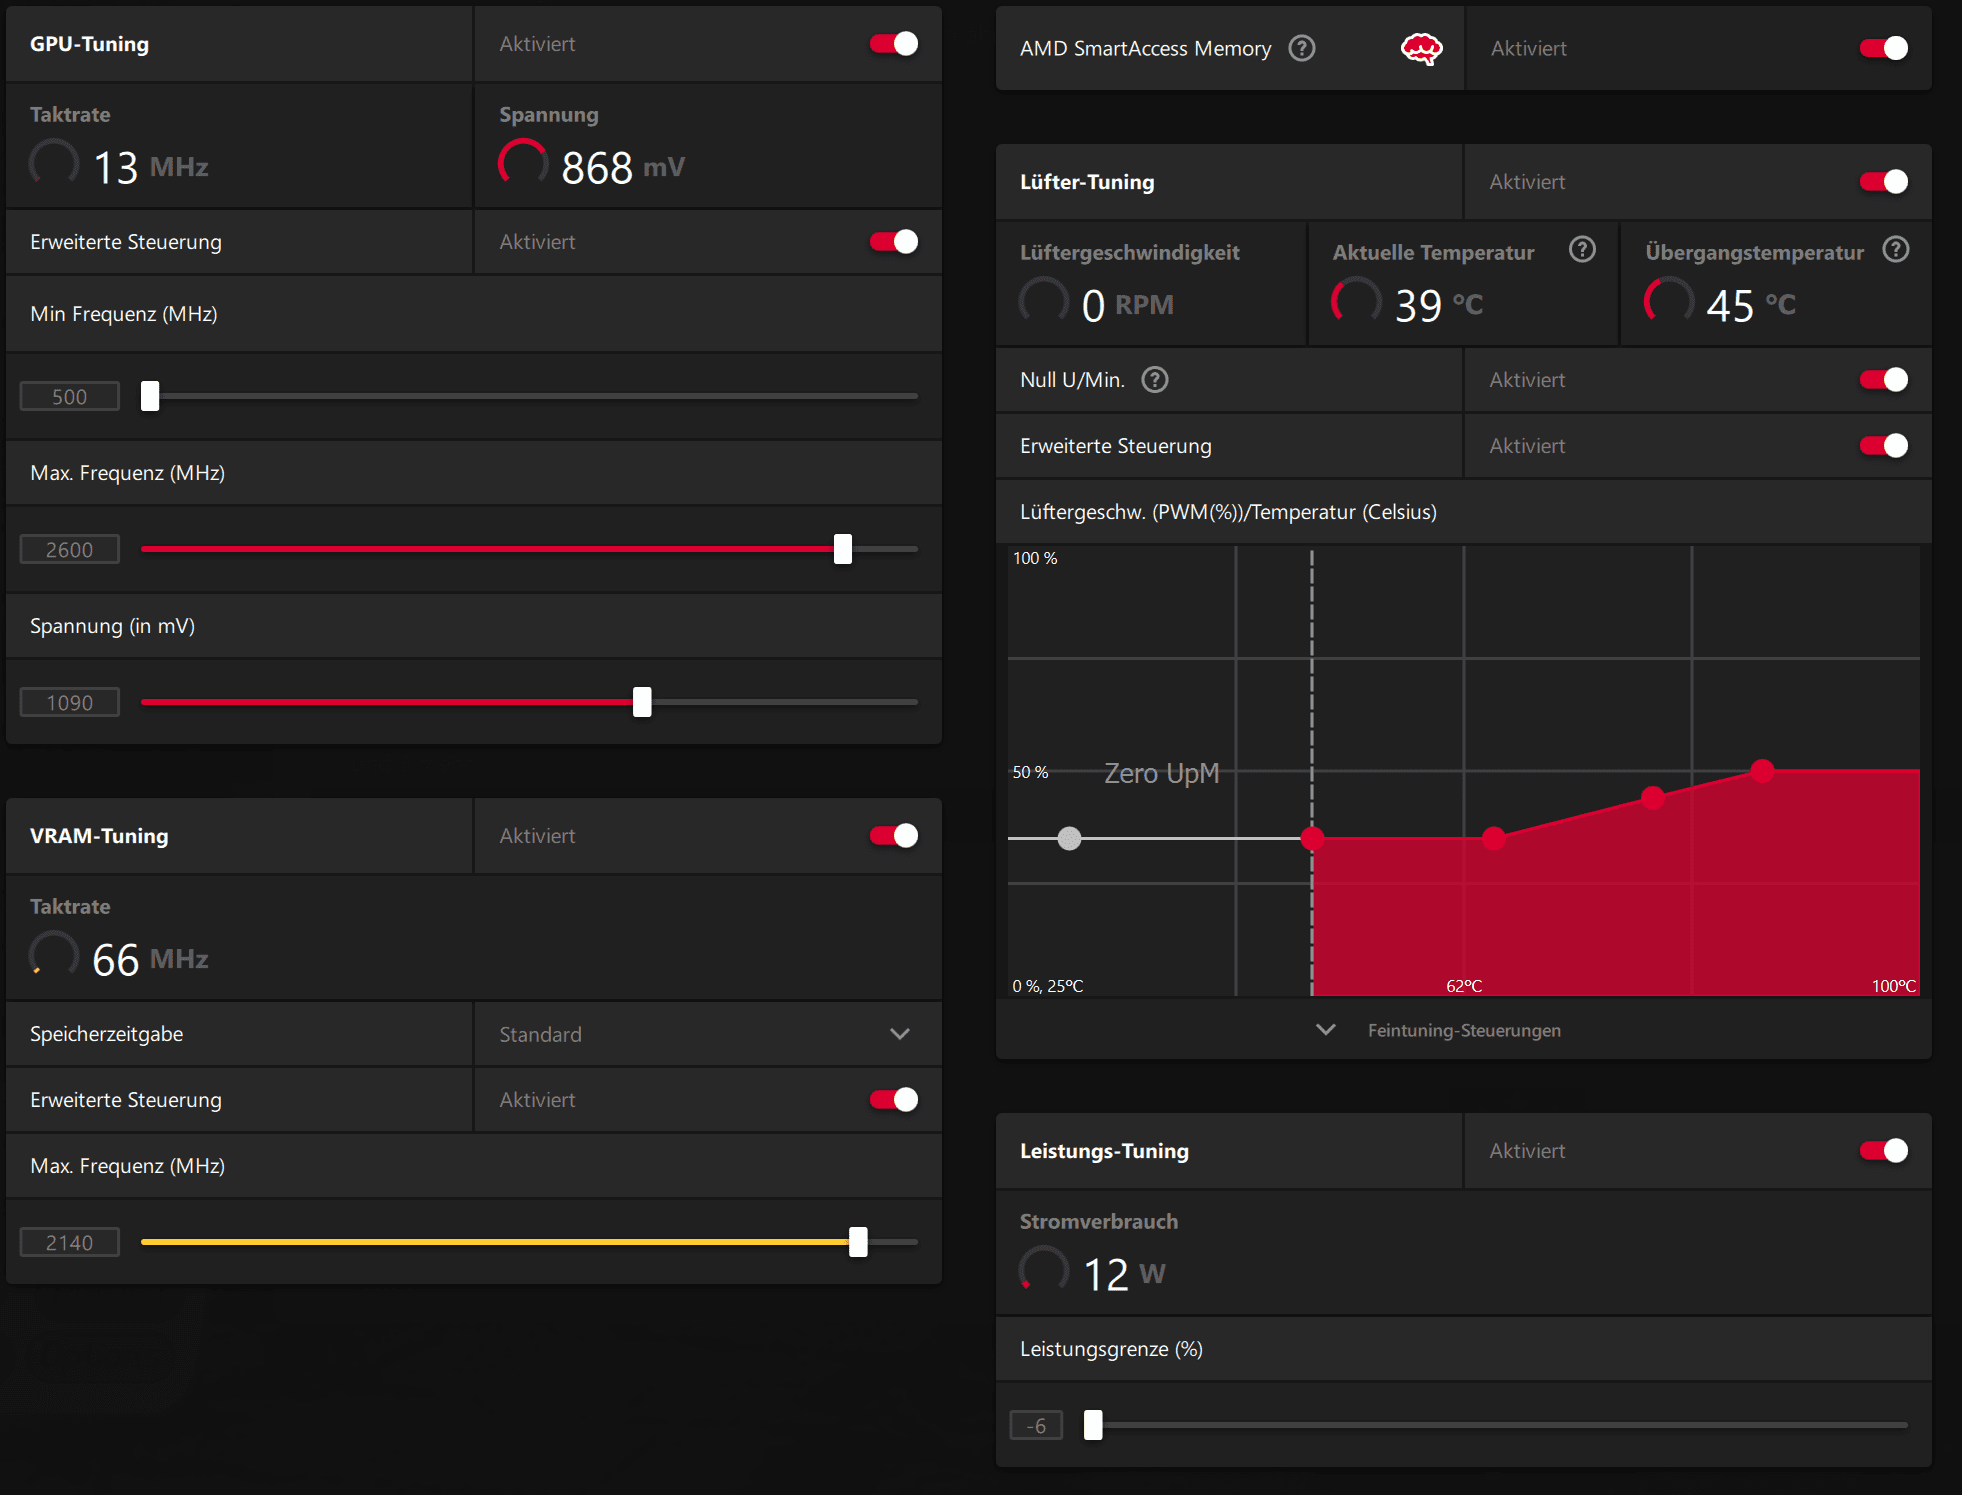
Task: Switch off the VRAM-Tuning toggle
Action: click(894, 836)
